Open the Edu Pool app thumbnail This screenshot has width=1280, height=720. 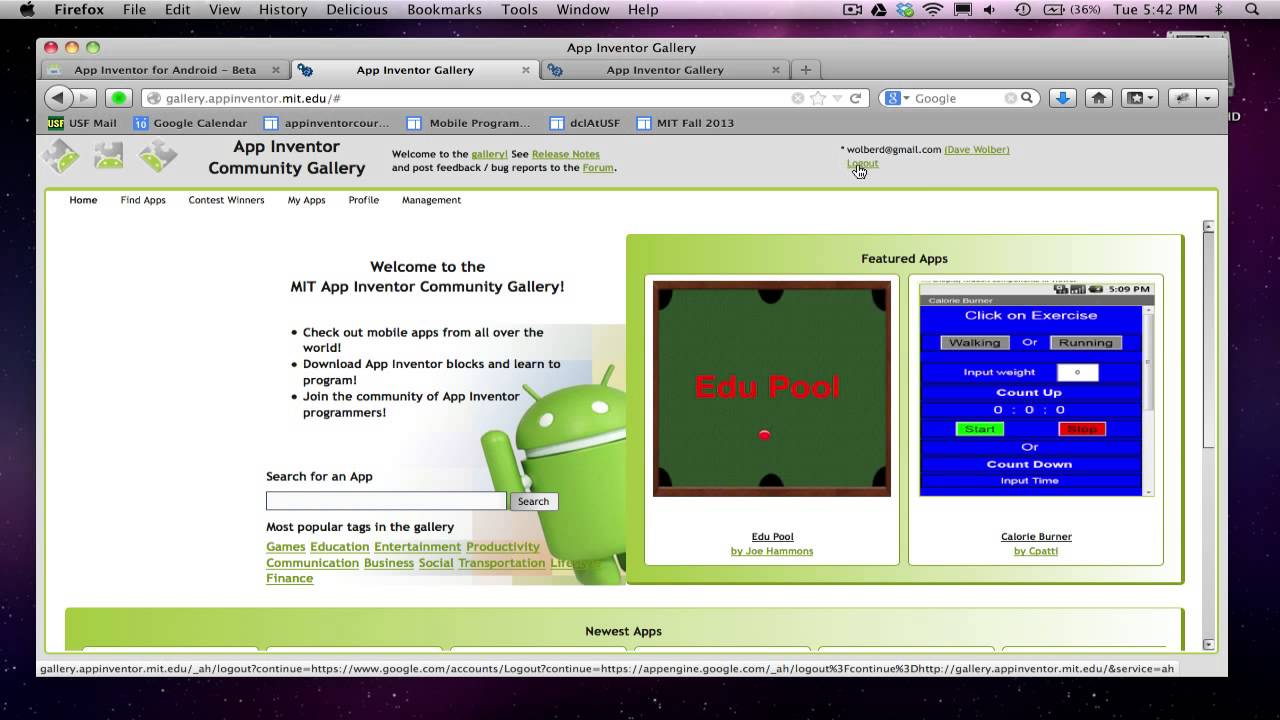[771, 388]
